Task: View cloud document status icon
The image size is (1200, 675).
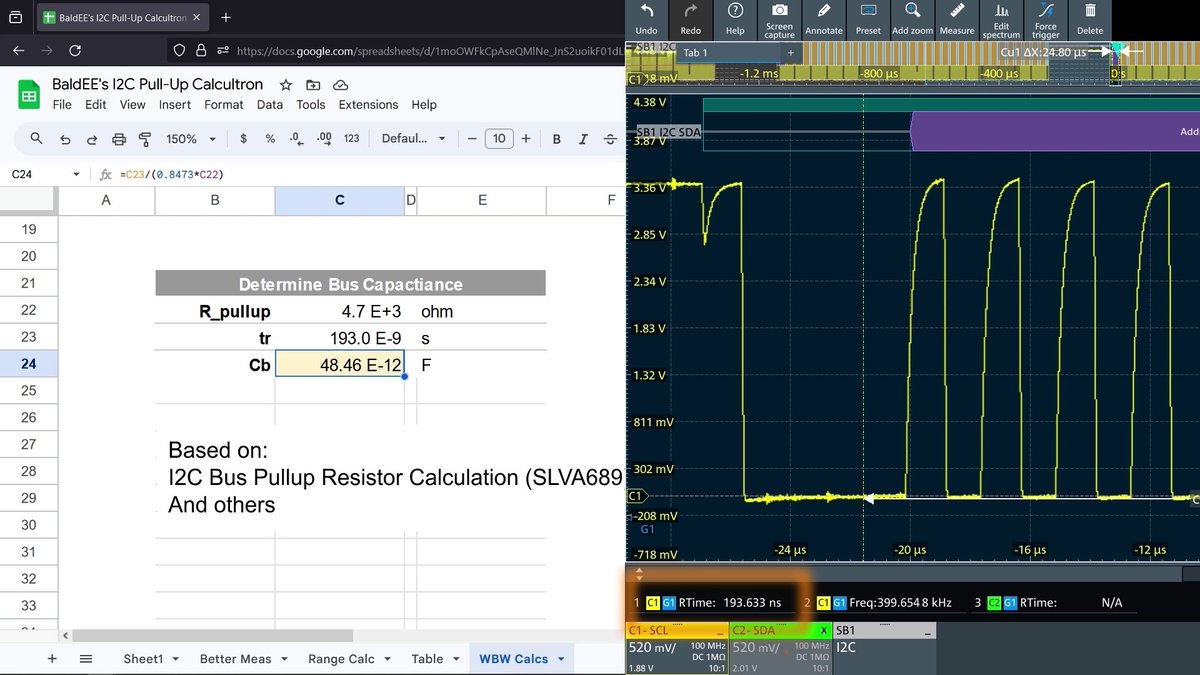Action: [340, 85]
